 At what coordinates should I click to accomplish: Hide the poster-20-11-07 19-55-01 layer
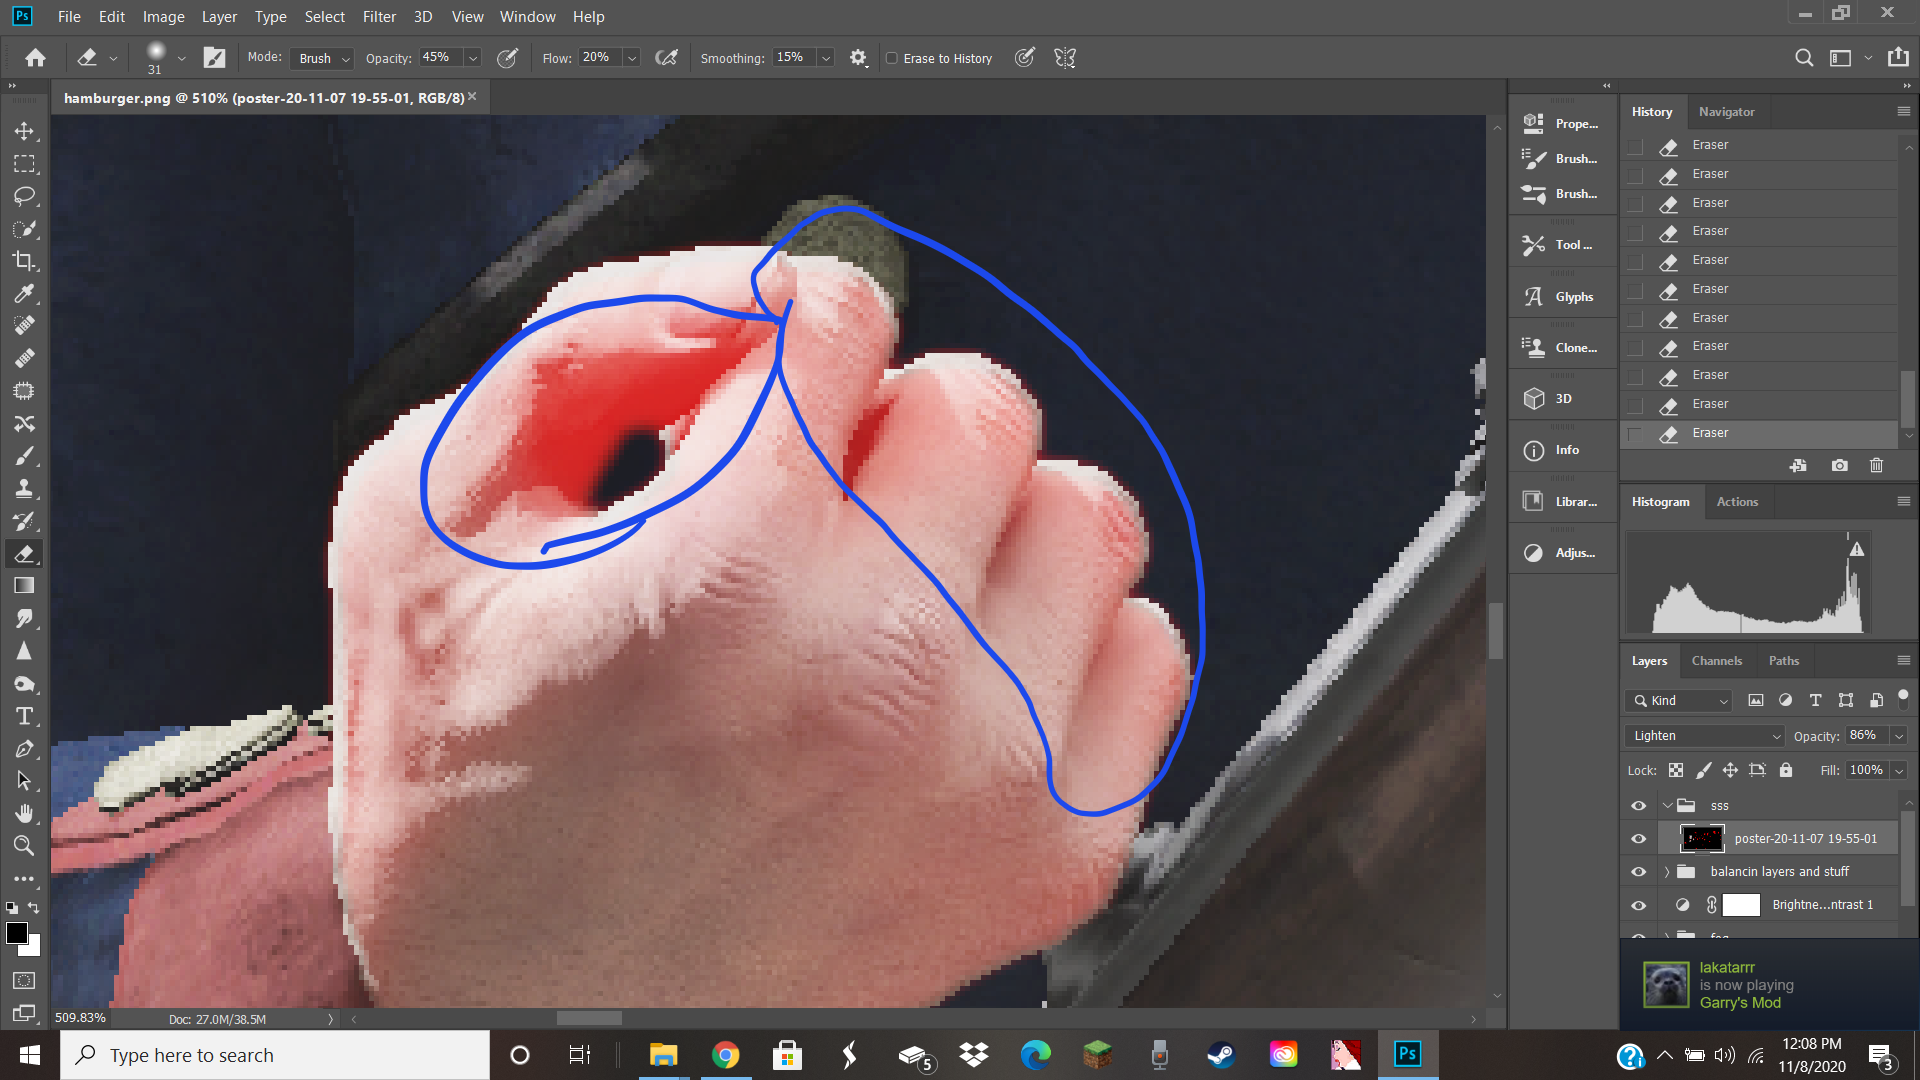point(1638,839)
